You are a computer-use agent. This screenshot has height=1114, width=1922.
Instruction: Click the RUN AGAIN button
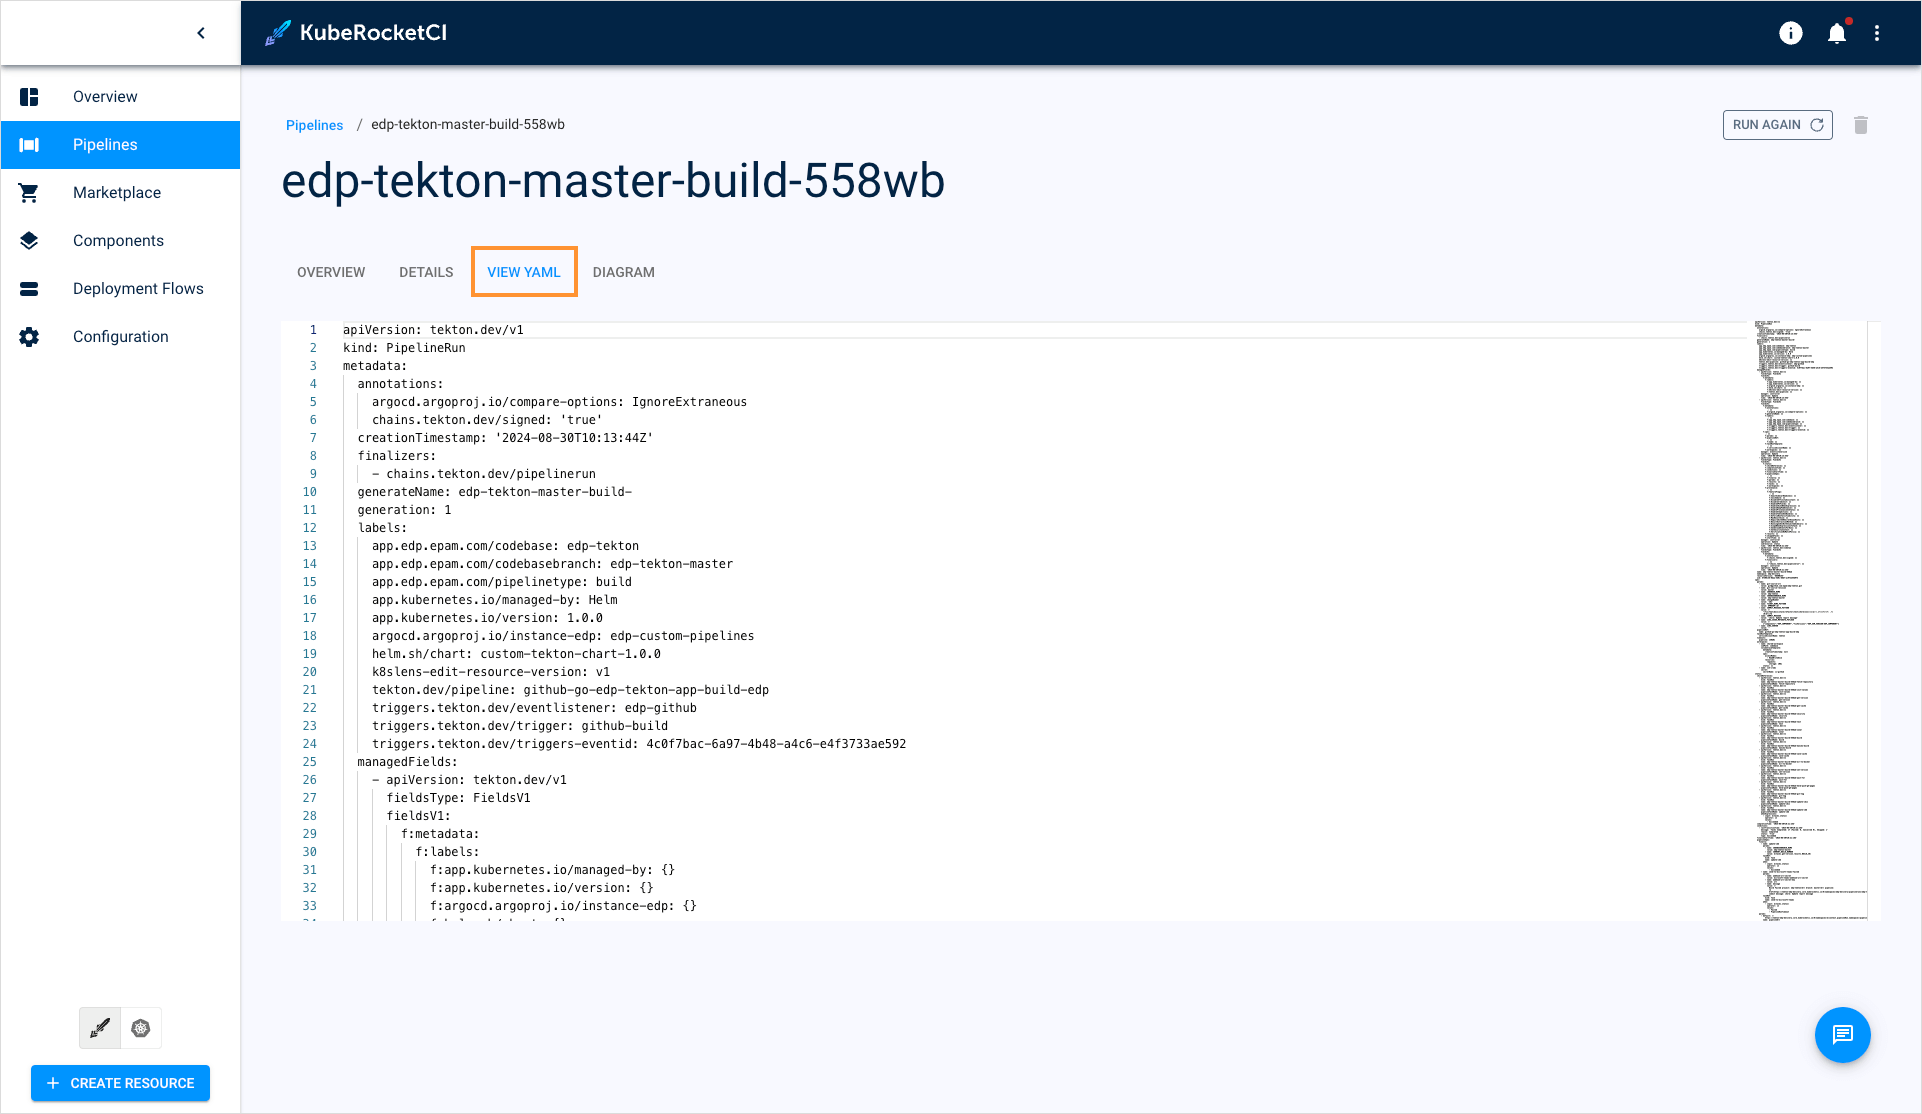click(x=1777, y=124)
